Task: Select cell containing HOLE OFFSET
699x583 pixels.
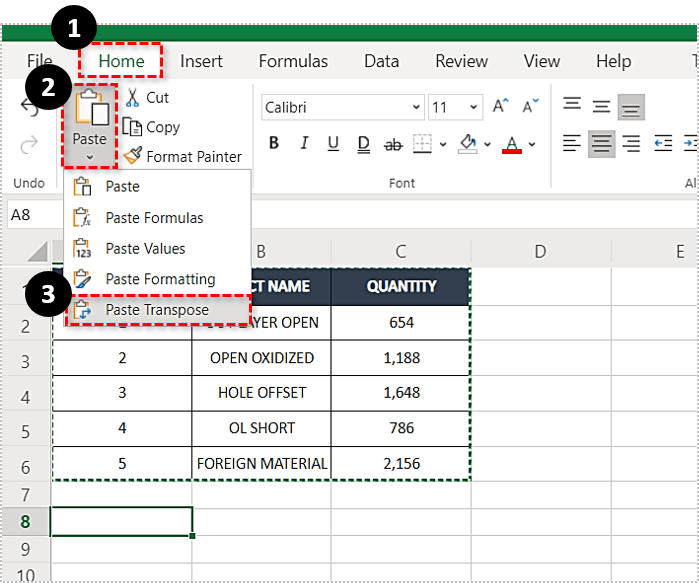Action: pyautogui.click(x=261, y=392)
